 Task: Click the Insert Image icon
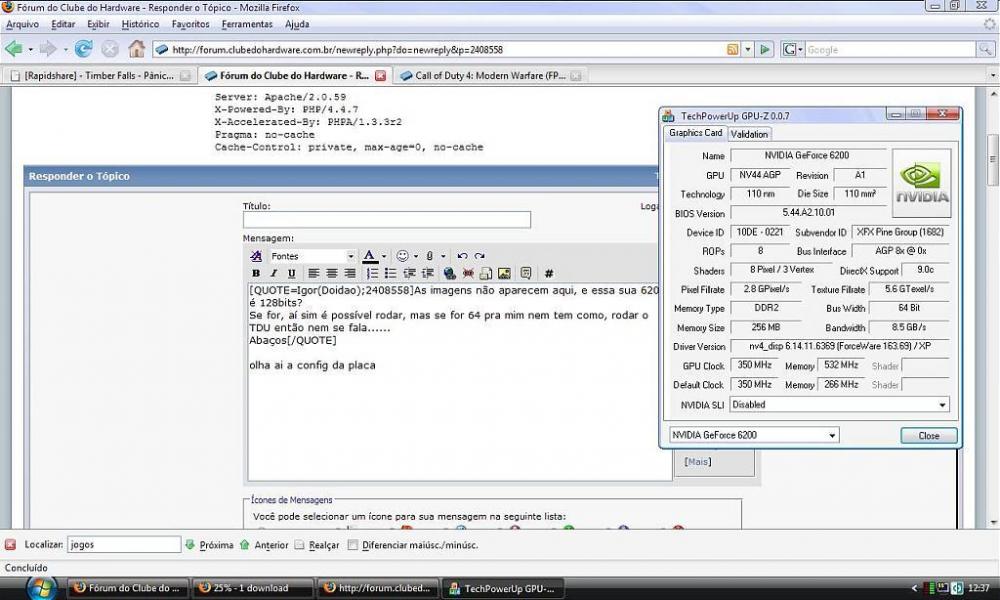(504, 273)
